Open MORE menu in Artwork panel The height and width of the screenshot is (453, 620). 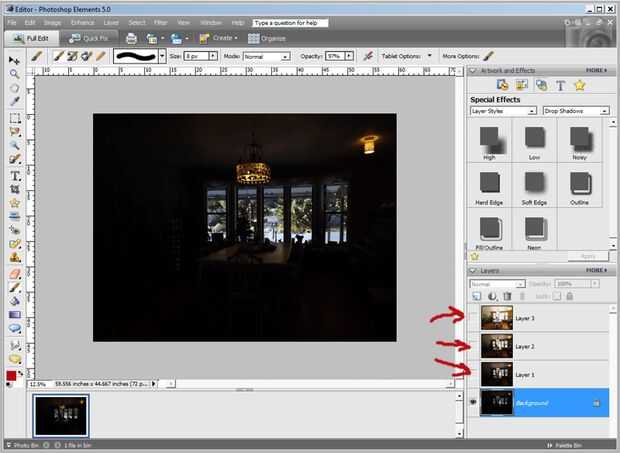pyautogui.click(x=597, y=70)
